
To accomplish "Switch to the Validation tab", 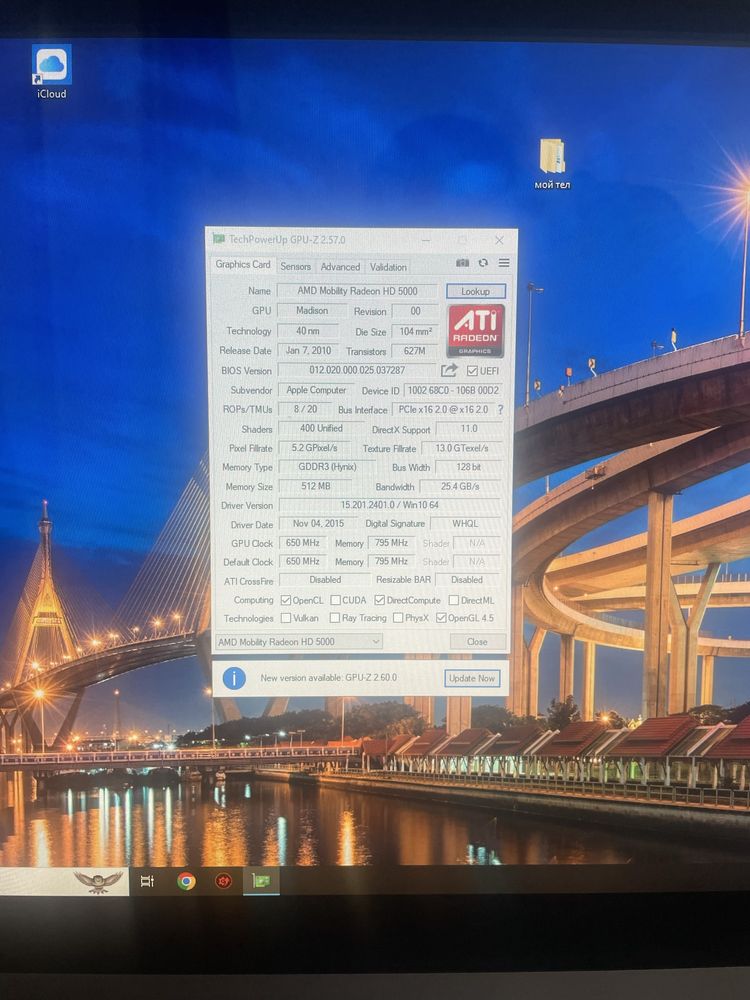I will tap(388, 267).
